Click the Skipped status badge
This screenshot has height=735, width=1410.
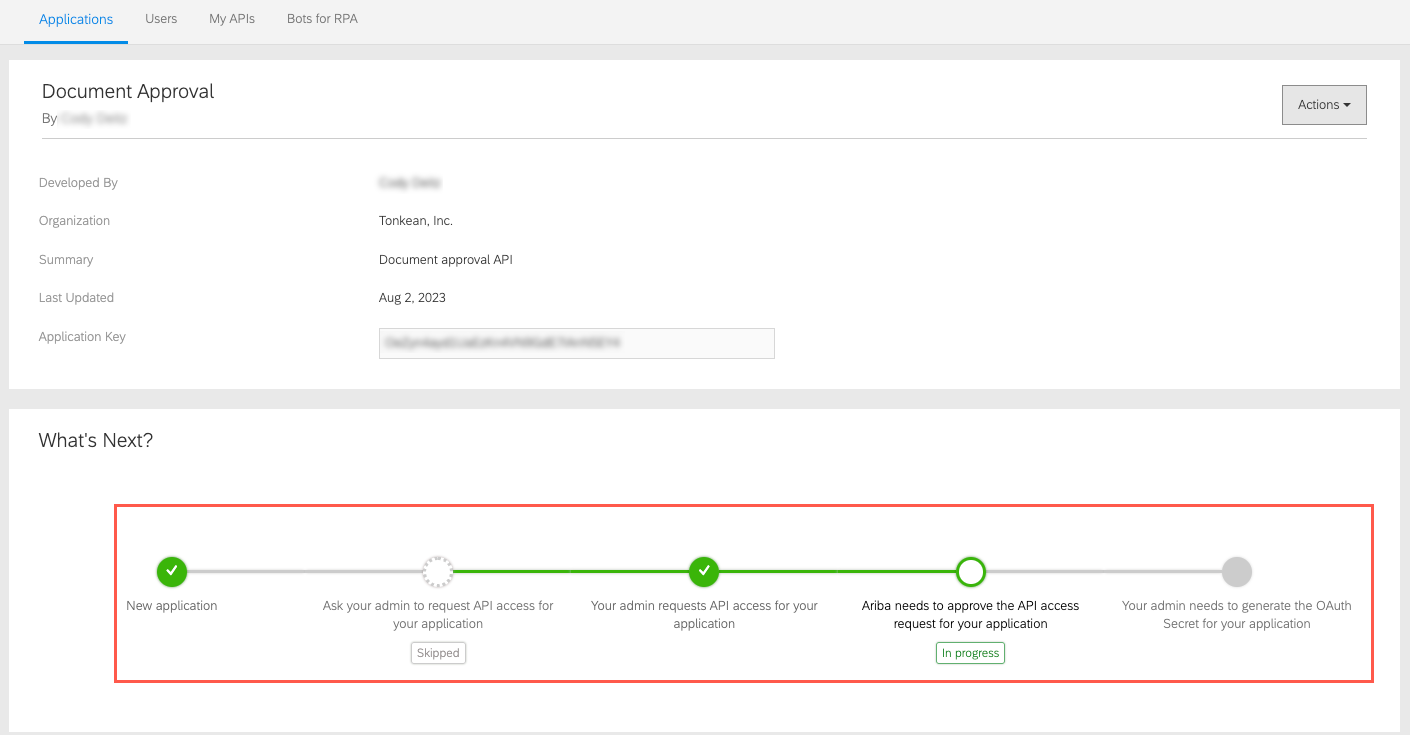[438, 653]
